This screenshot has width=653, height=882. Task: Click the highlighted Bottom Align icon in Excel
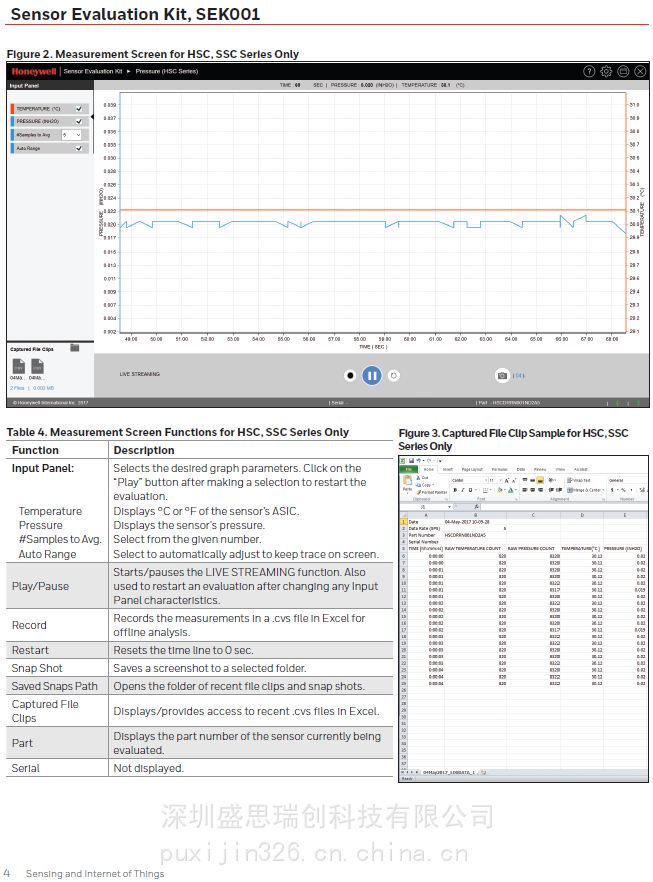pos(540,480)
